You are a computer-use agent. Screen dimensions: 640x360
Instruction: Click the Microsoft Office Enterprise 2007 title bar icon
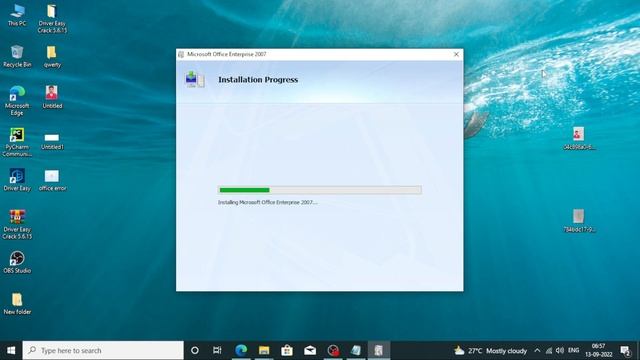pos(181,54)
